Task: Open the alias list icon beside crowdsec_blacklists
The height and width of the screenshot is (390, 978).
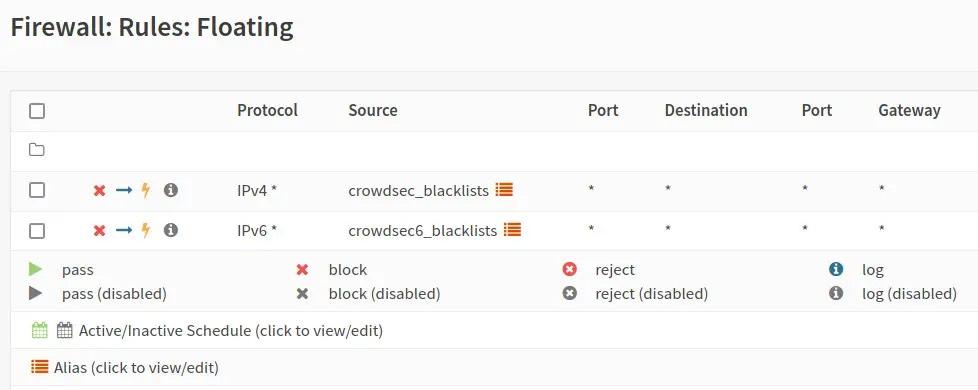Action: click(x=504, y=189)
